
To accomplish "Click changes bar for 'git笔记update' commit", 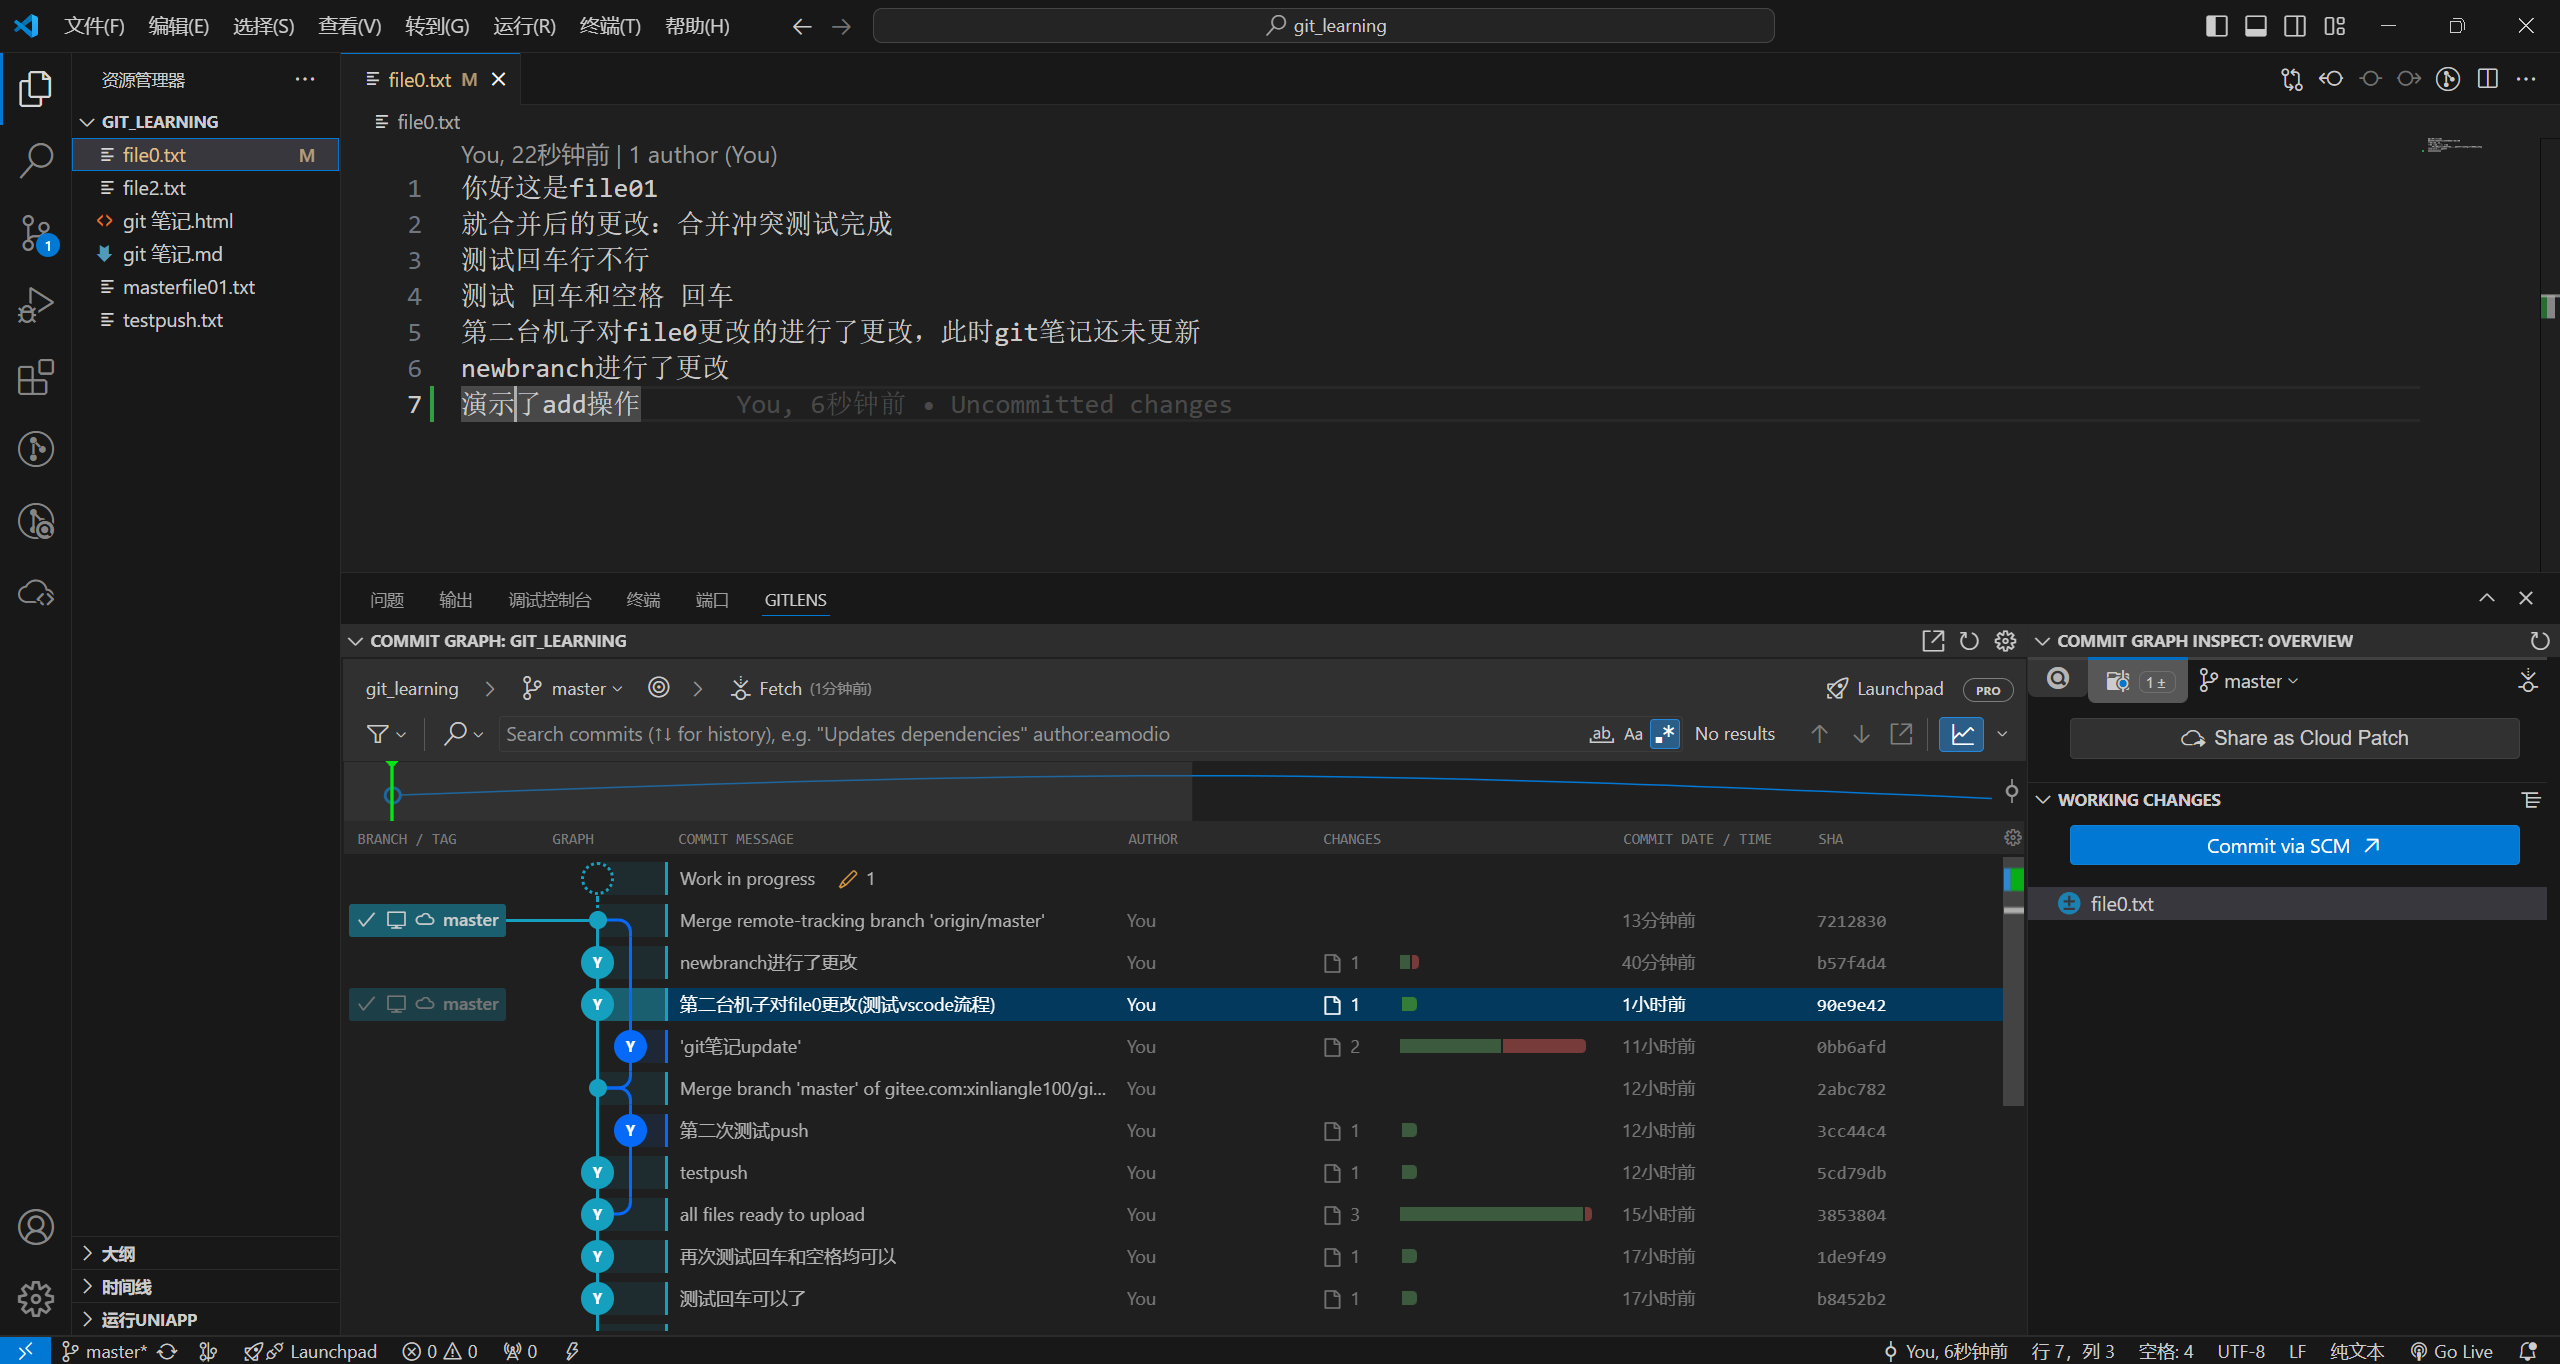I will [x=1492, y=1046].
